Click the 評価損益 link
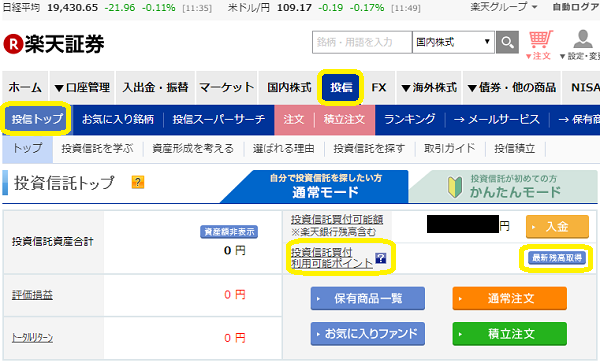600x363 pixels. click(x=32, y=295)
